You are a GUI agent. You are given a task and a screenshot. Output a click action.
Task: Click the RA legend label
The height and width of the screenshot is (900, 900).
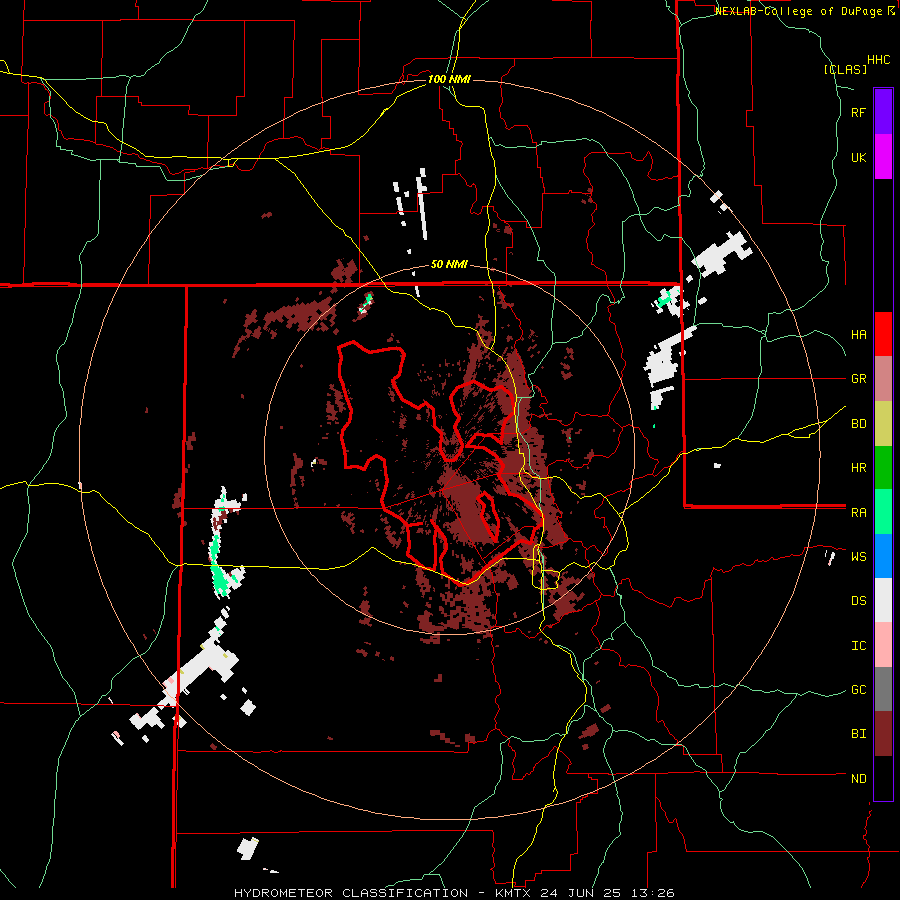click(858, 513)
